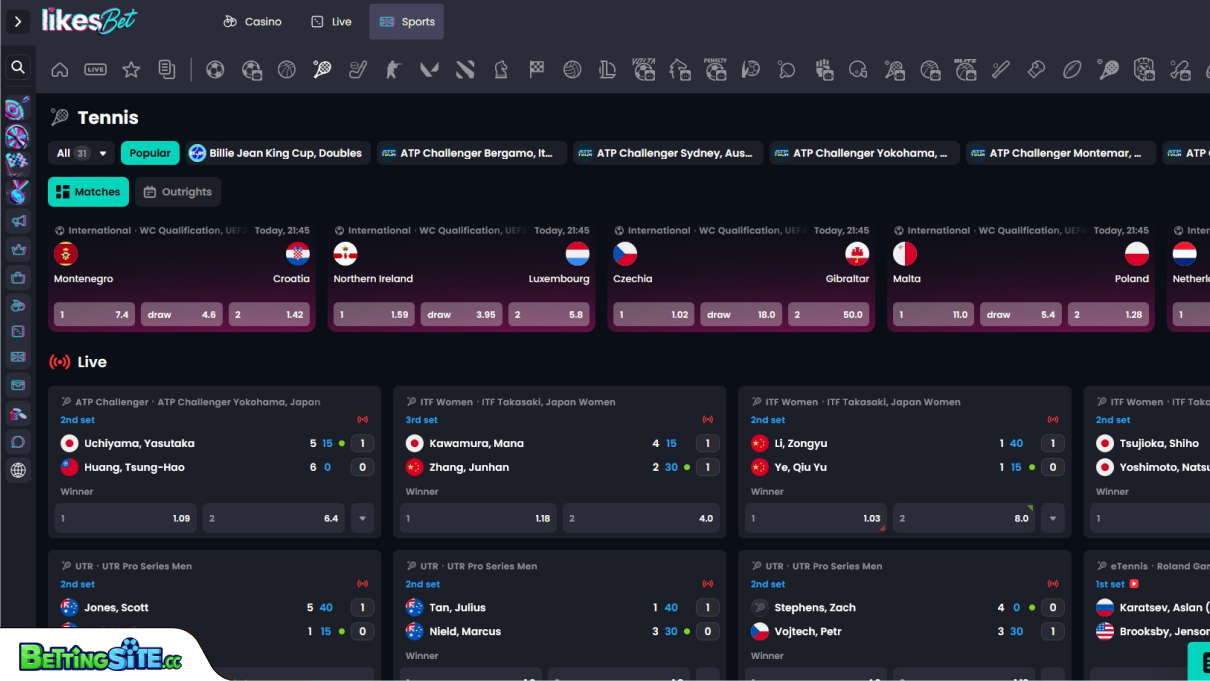Switch to Outrights view
Viewport: 1210px width, 681px height.
coord(178,191)
